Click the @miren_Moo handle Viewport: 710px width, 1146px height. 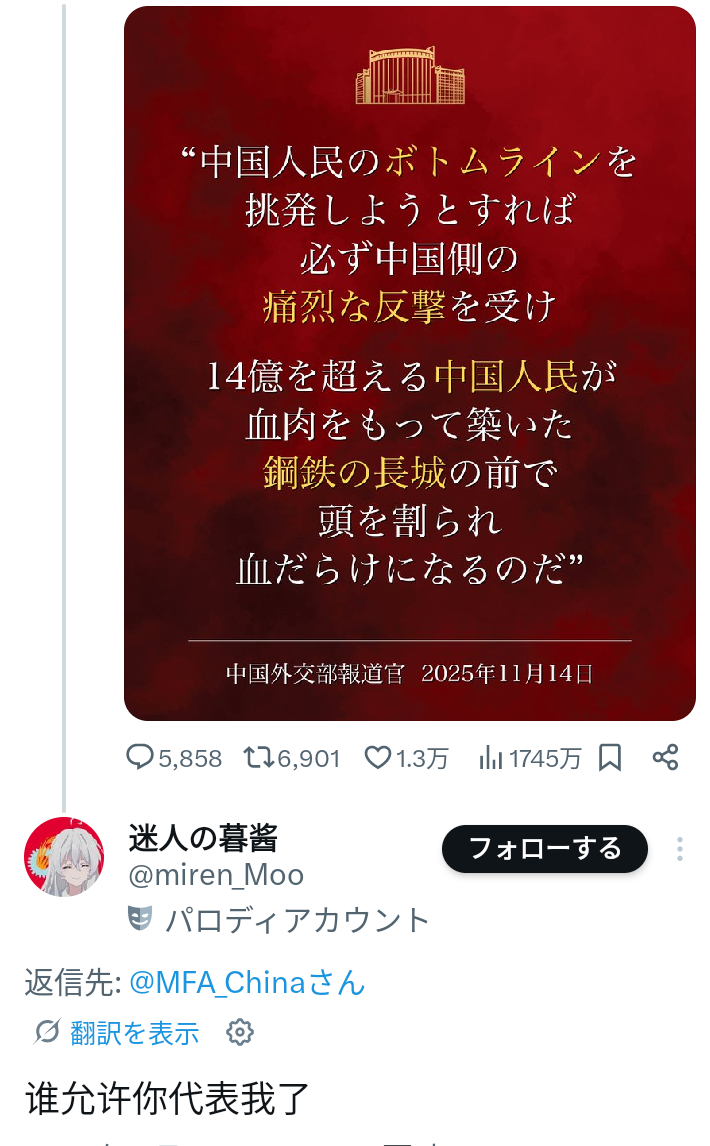(x=216, y=875)
